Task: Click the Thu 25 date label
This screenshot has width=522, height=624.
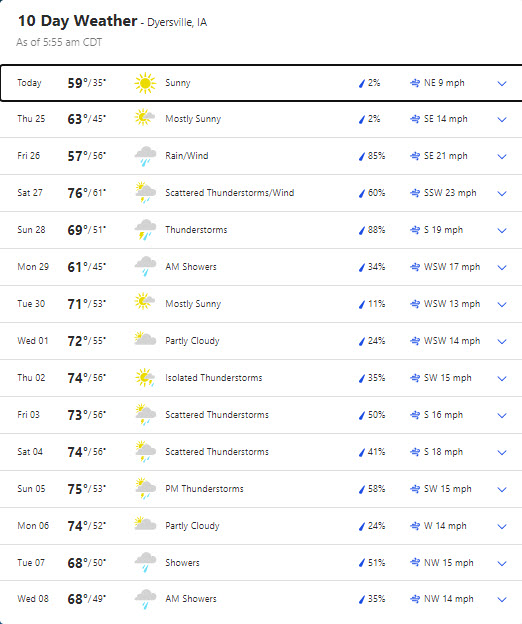Action: 31,119
